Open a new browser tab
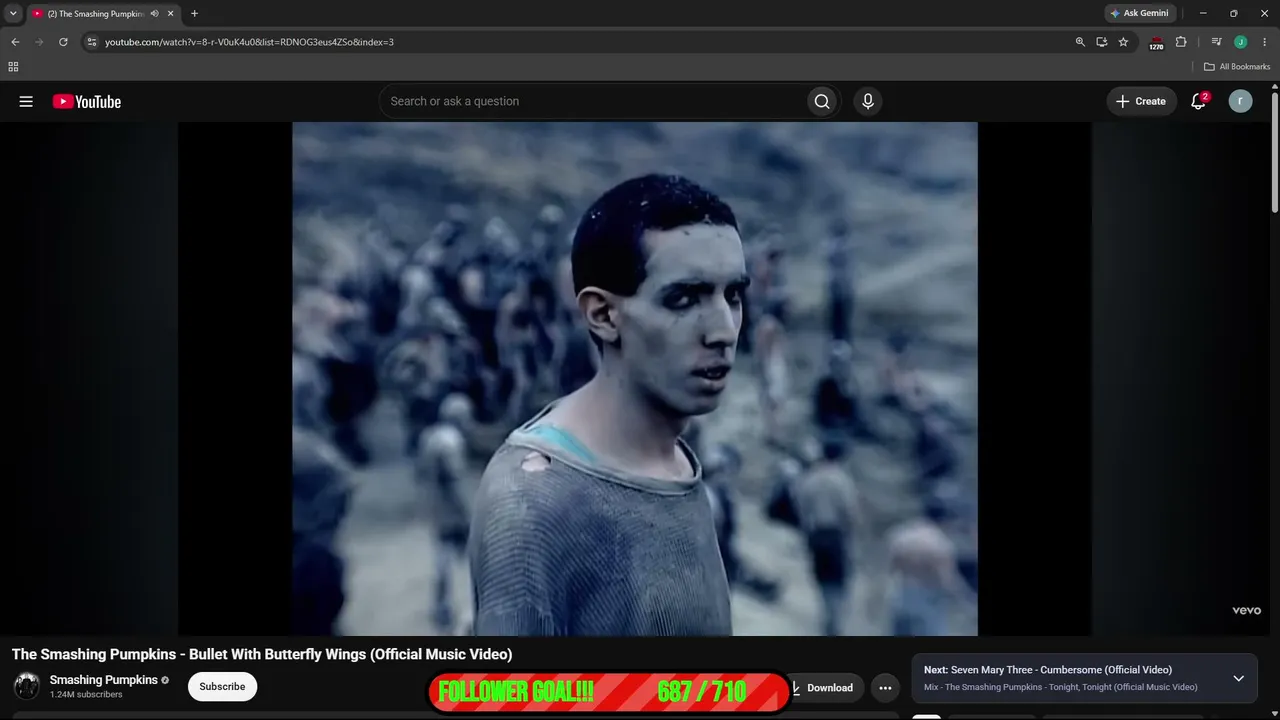Image resolution: width=1280 pixels, height=720 pixels. coord(194,14)
